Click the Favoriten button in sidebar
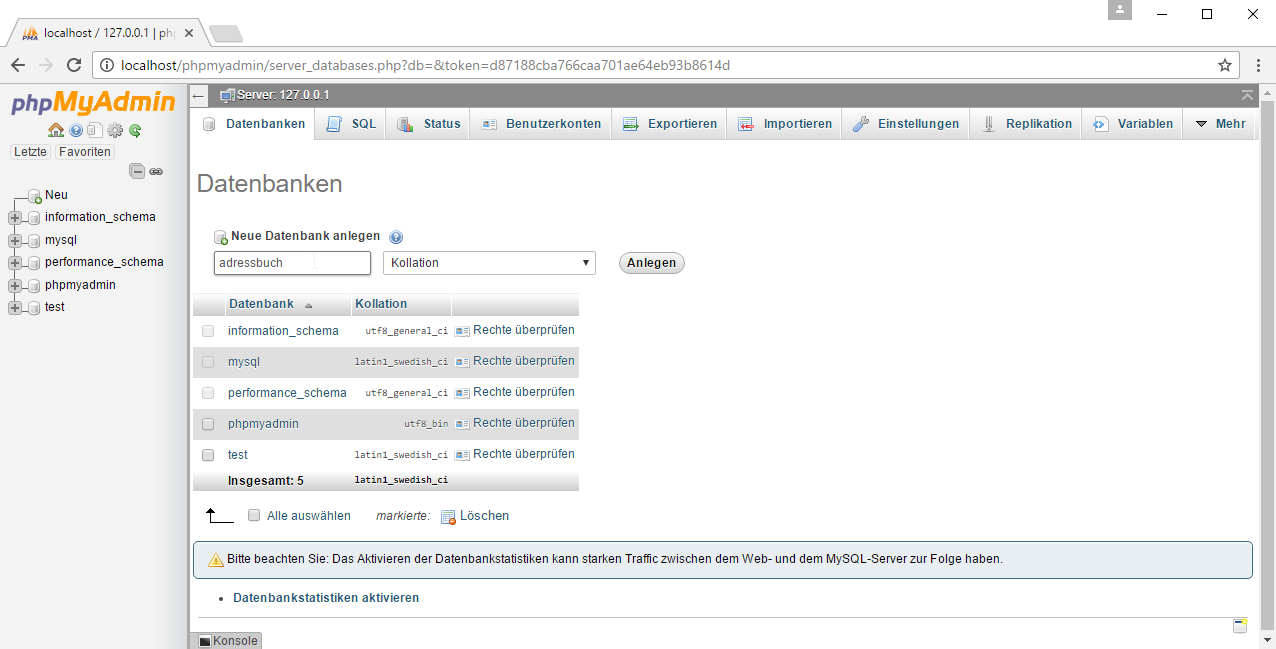Screen dimensions: 1276x649 (x=84, y=152)
